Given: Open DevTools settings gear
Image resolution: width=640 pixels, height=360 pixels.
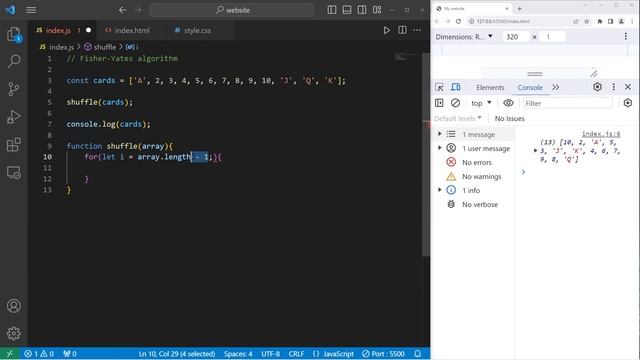Looking at the screenshot, I should click(x=597, y=87).
